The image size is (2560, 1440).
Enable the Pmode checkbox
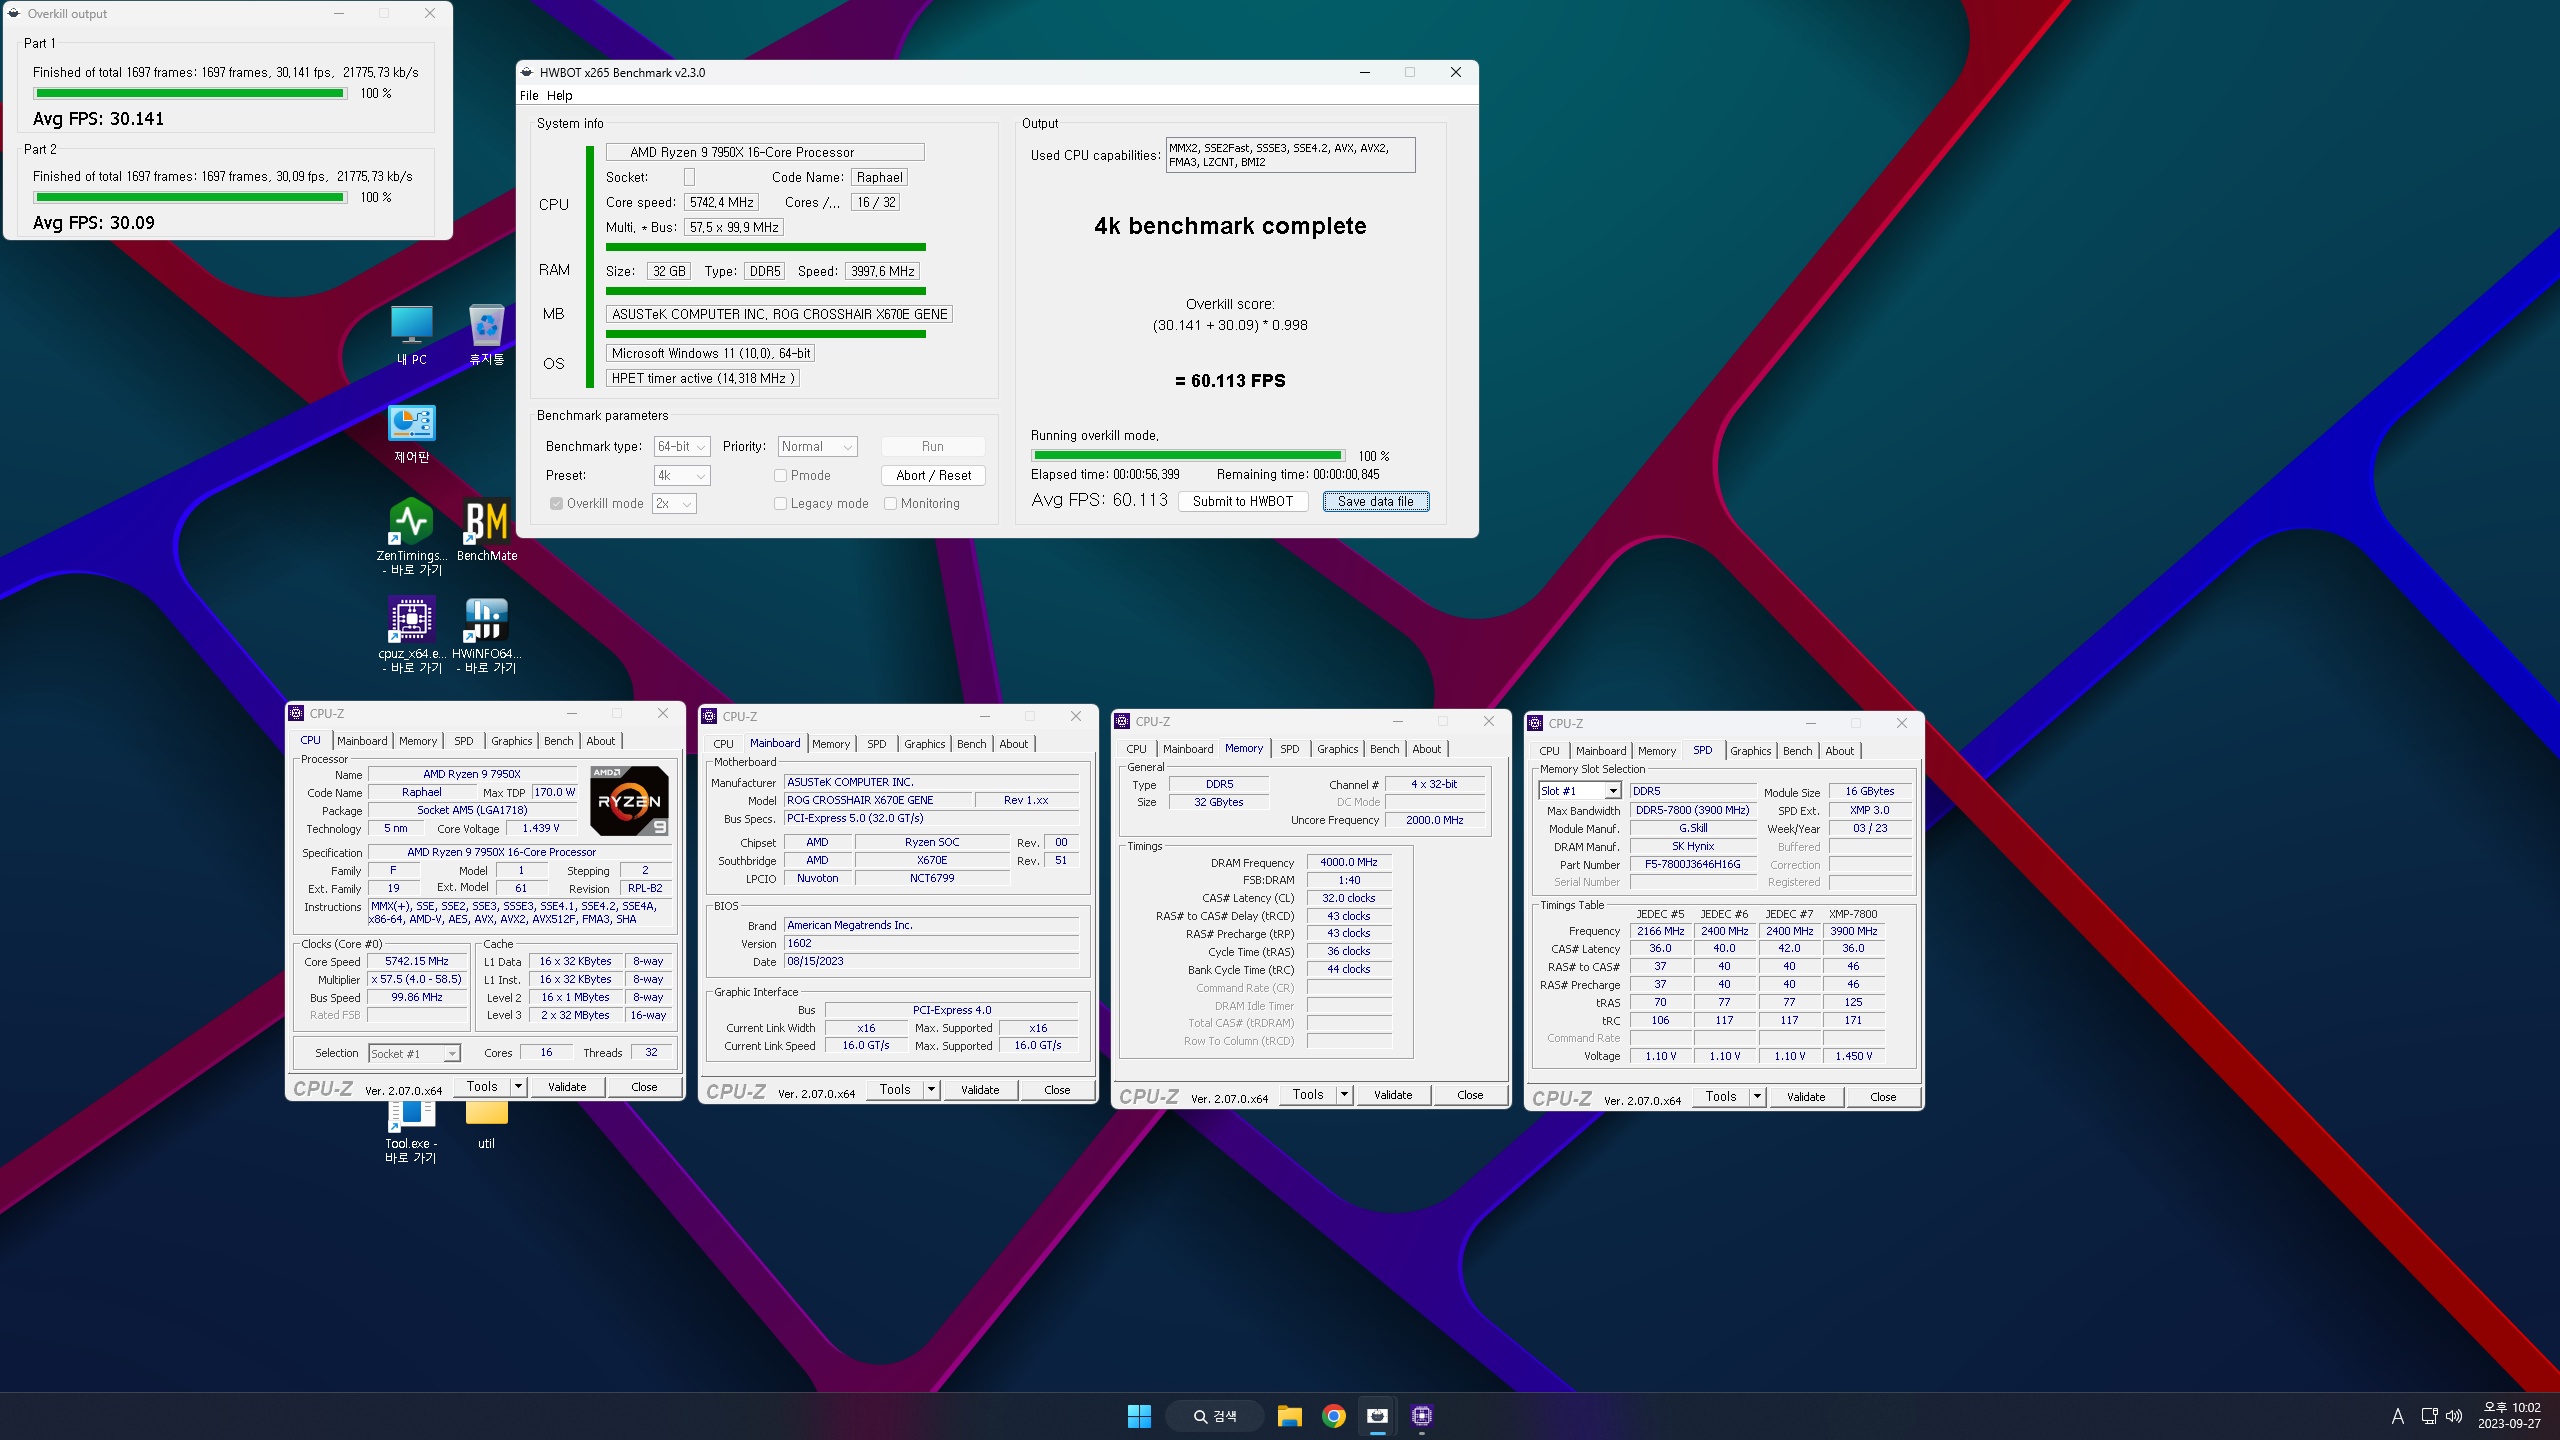click(780, 476)
